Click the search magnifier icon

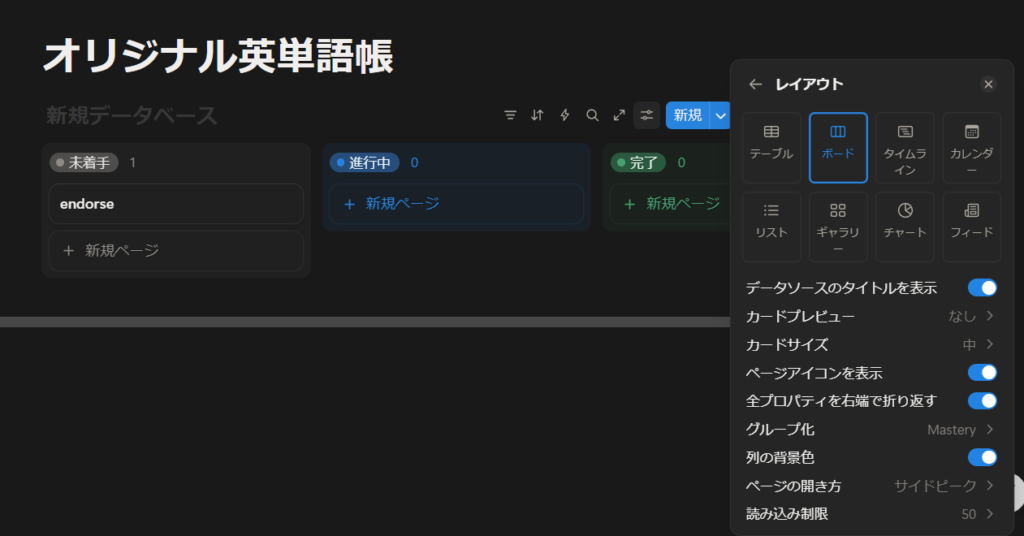point(592,115)
